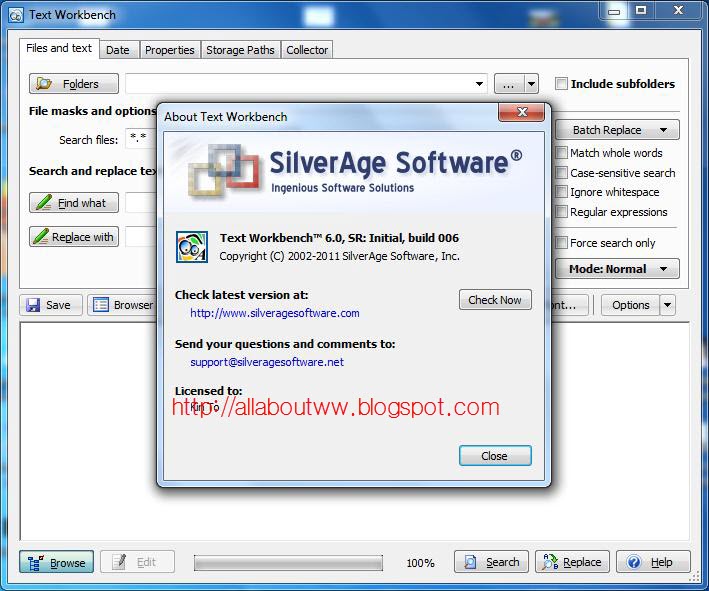The image size is (709, 591).
Task: Click the Text Workbench app icon in About dialog
Action: point(192,247)
